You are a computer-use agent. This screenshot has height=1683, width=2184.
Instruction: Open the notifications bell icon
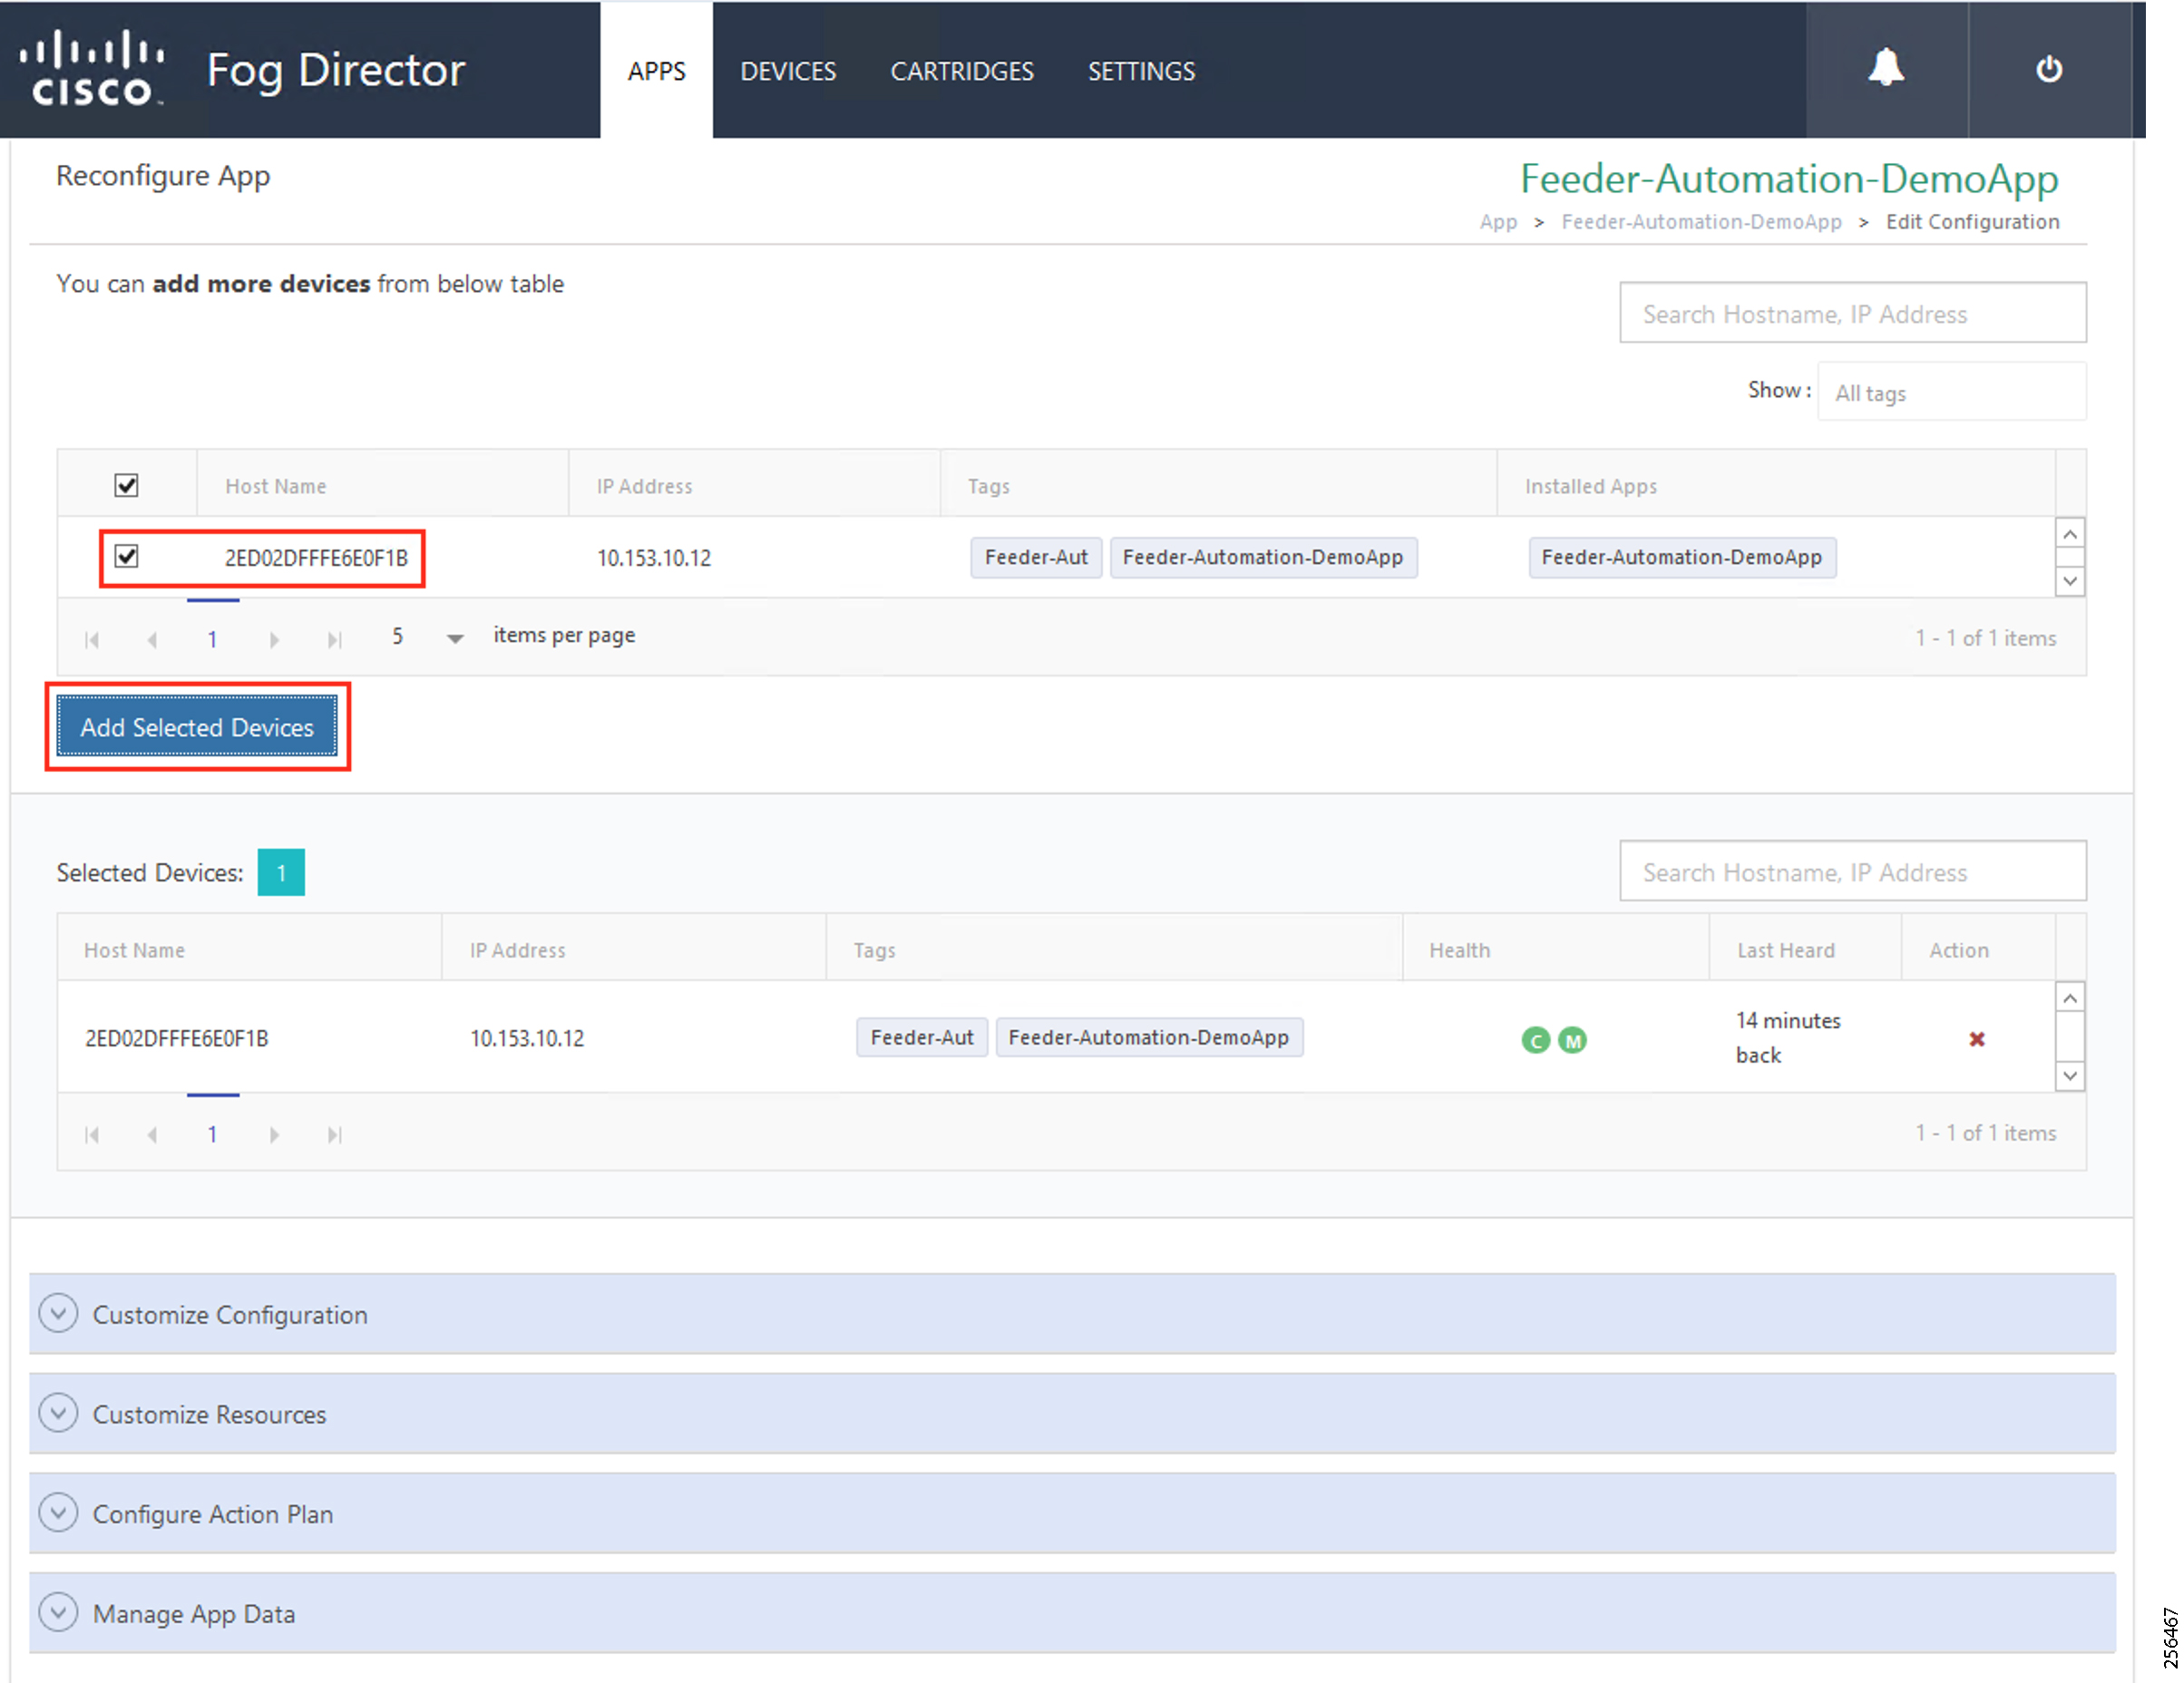point(1885,68)
